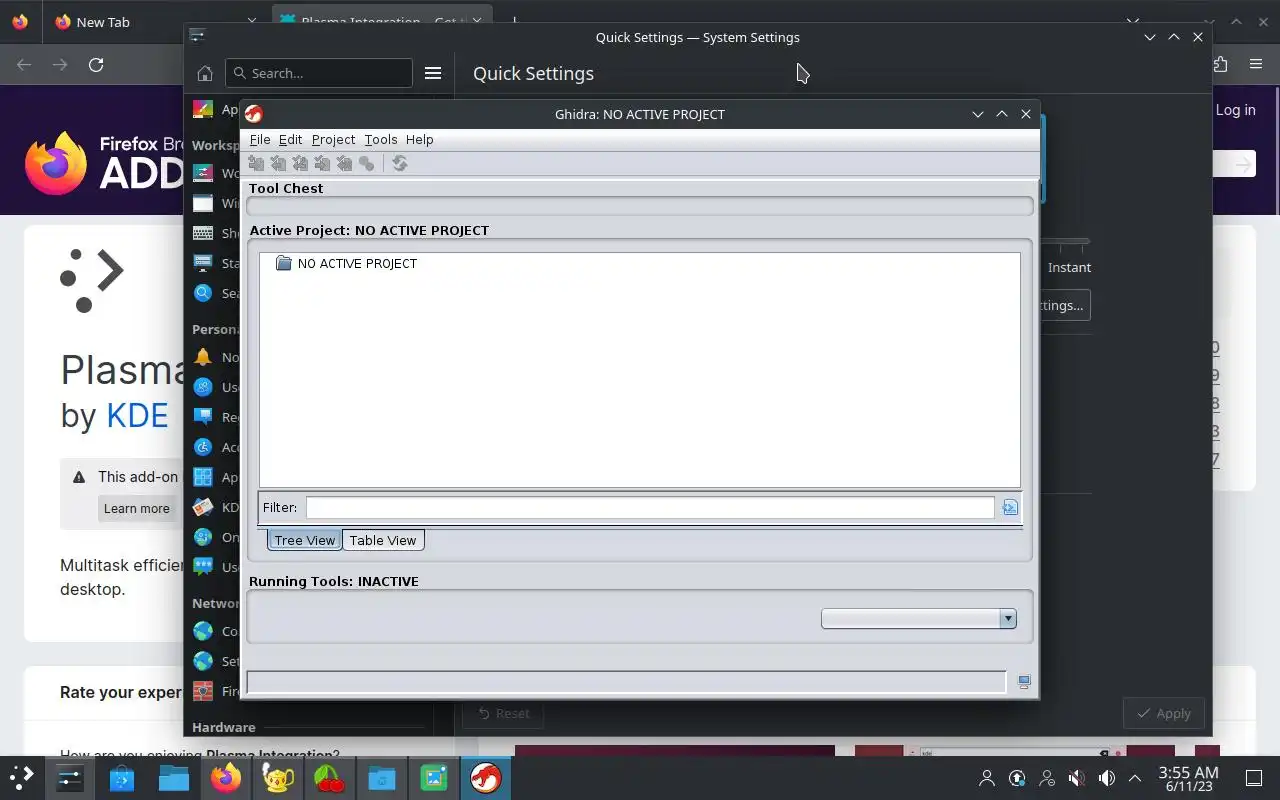This screenshot has width=1280, height=800.
Task: Reload the page in Firefox
Action: tap(96, 64)
